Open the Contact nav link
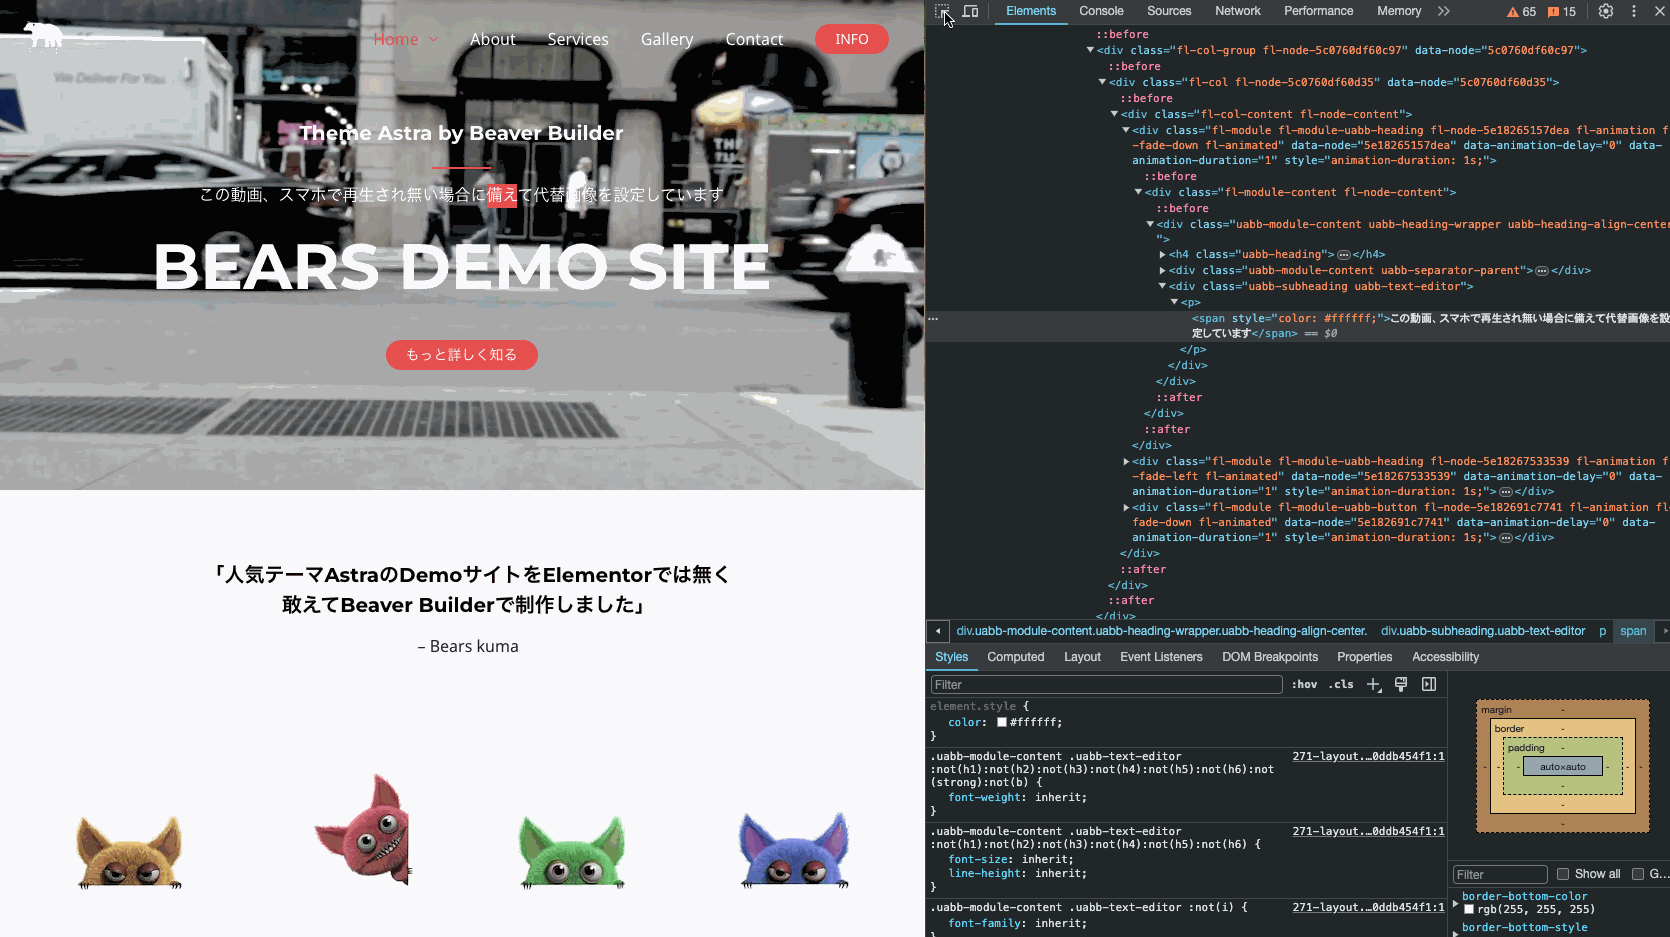 pos(754,39)
